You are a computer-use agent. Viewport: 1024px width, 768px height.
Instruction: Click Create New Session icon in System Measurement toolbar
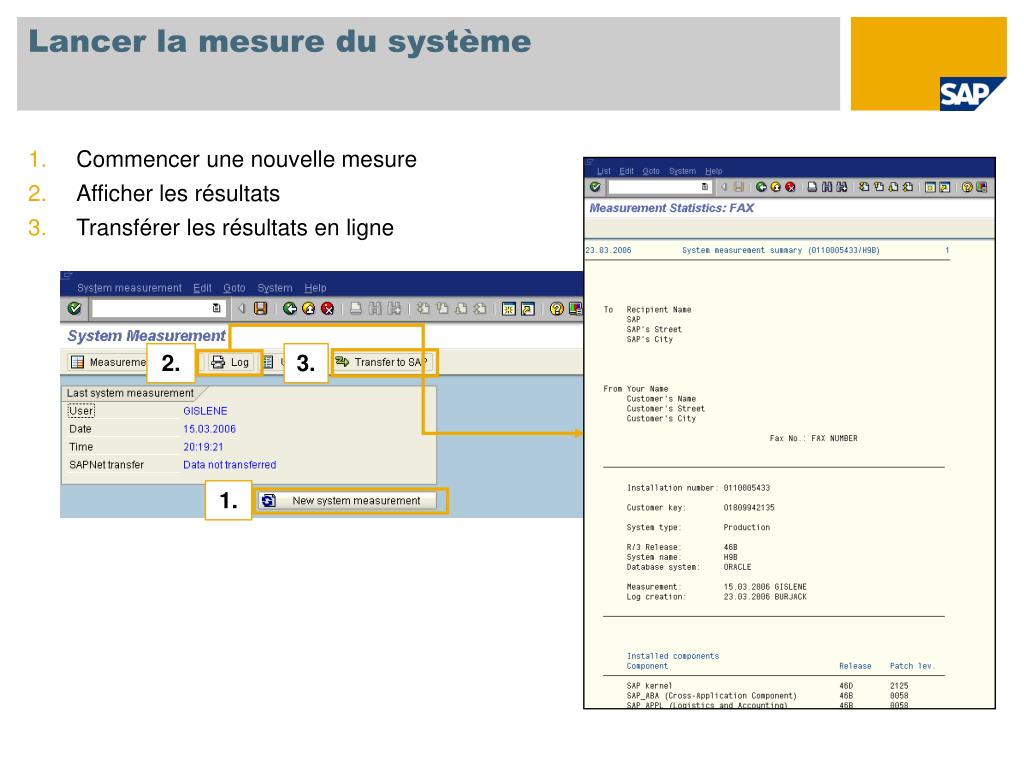(x=509, y=308)
